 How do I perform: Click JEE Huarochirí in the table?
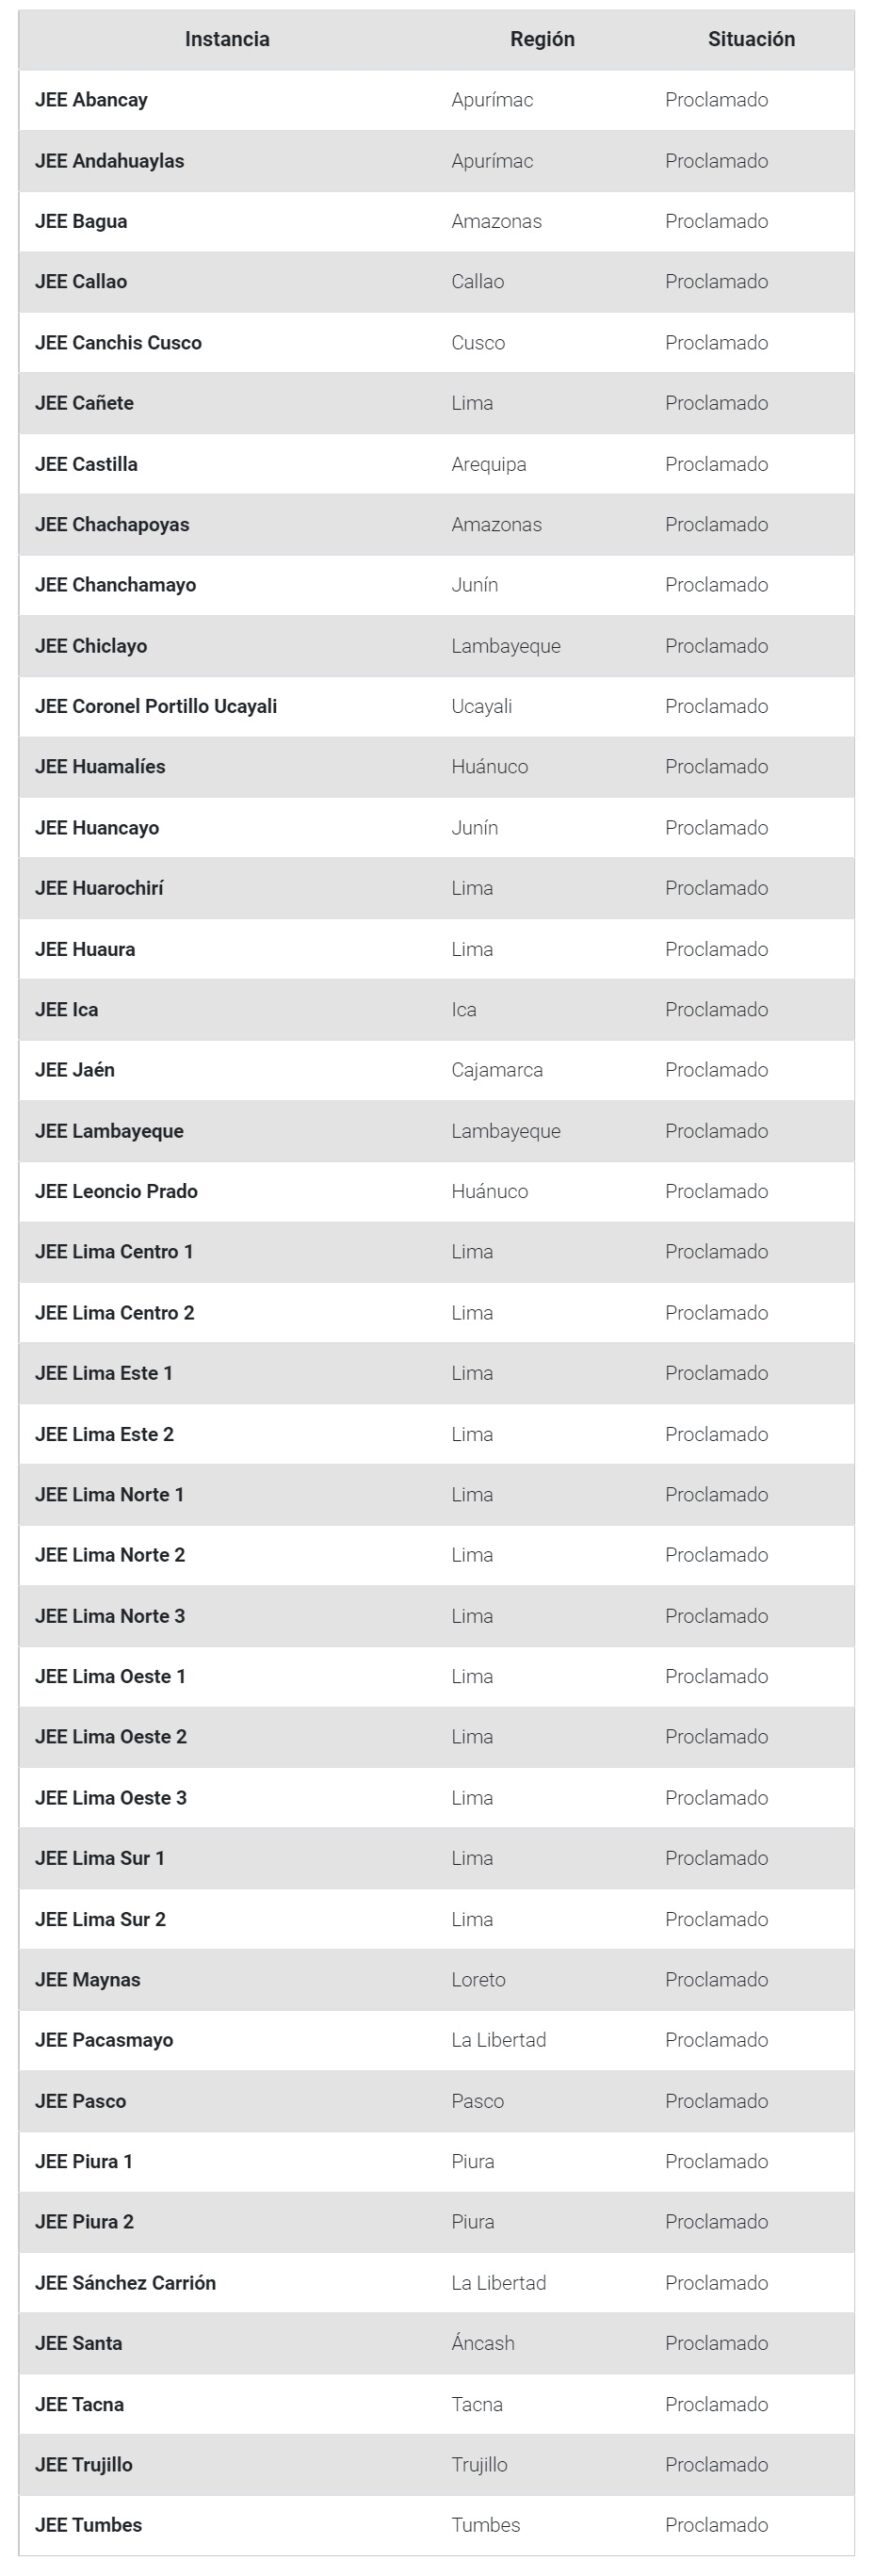[x=99, y=888]
